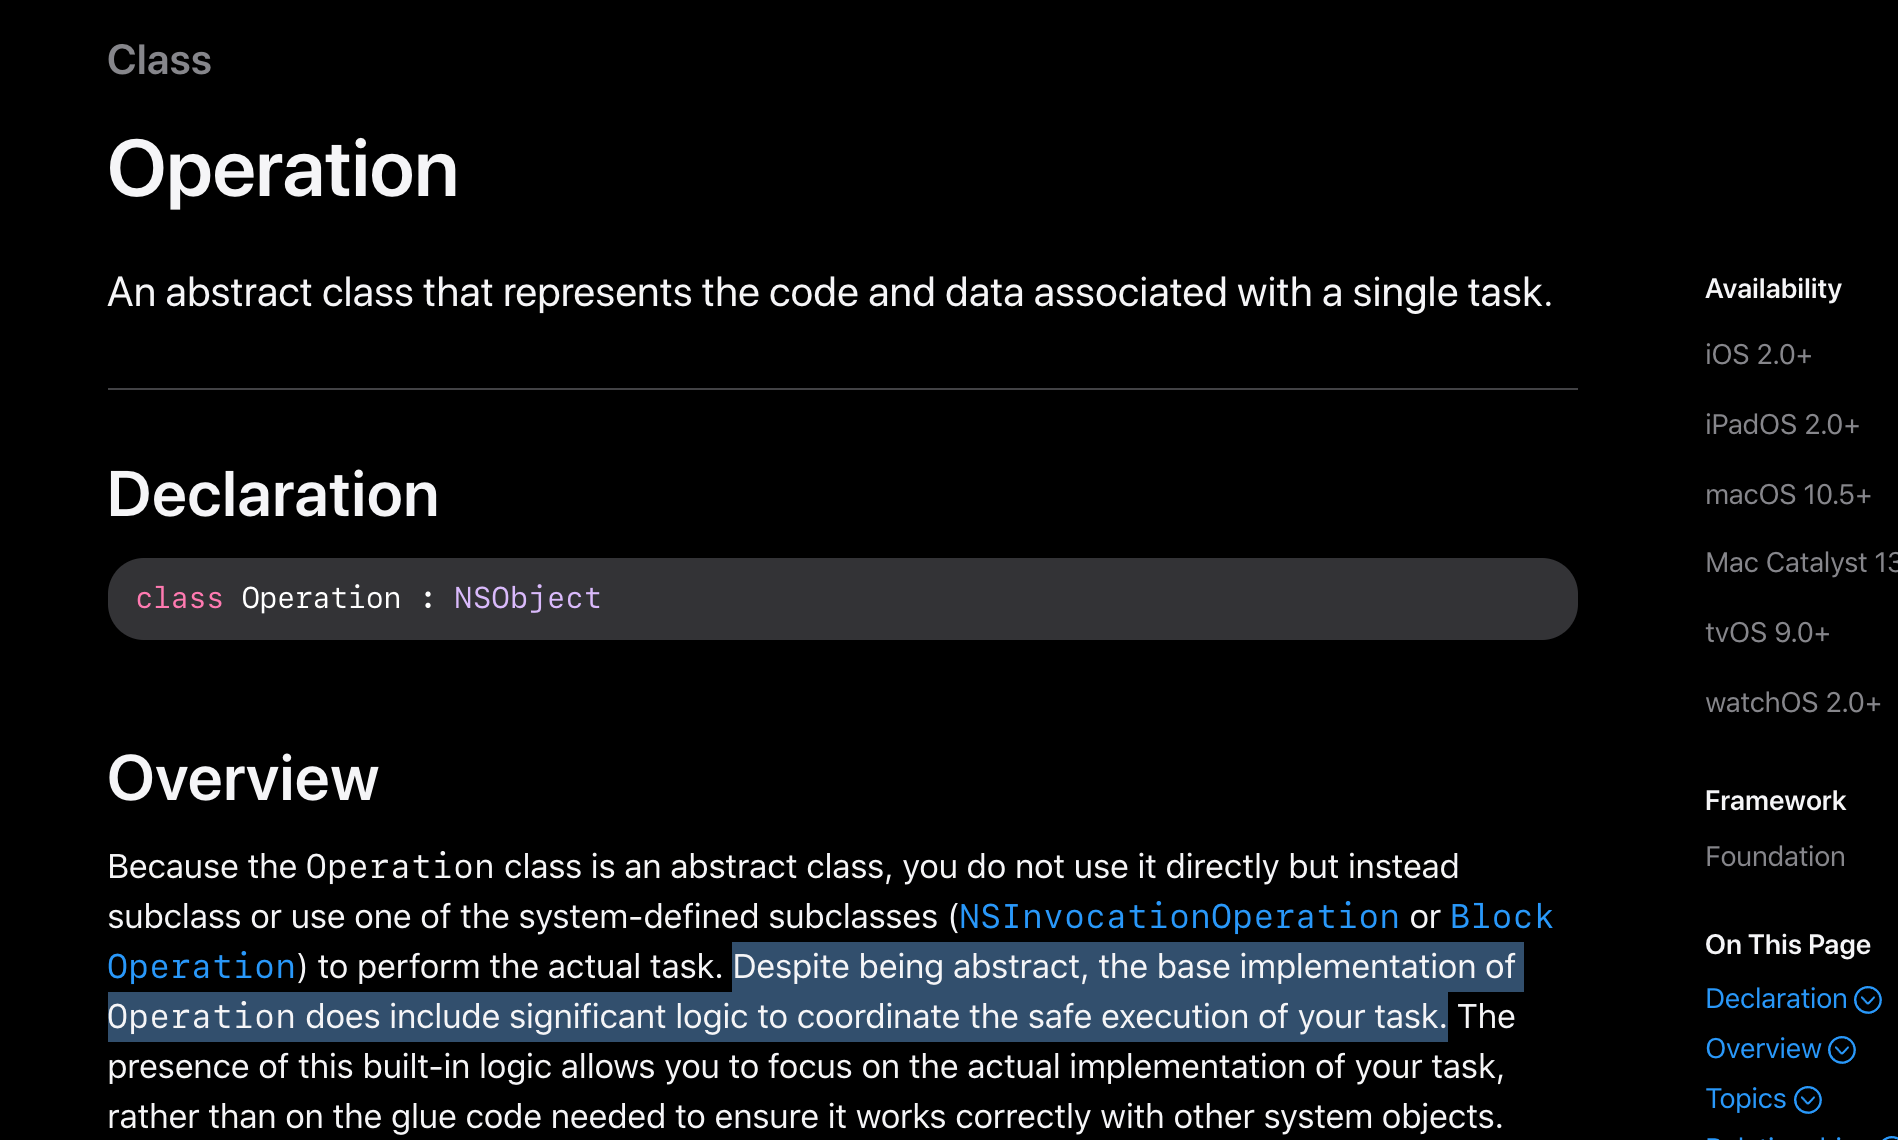Click the chevron circle icon beside Declaration
Viewport: 1898px width, 1140px height.
tap(1867, 999)
